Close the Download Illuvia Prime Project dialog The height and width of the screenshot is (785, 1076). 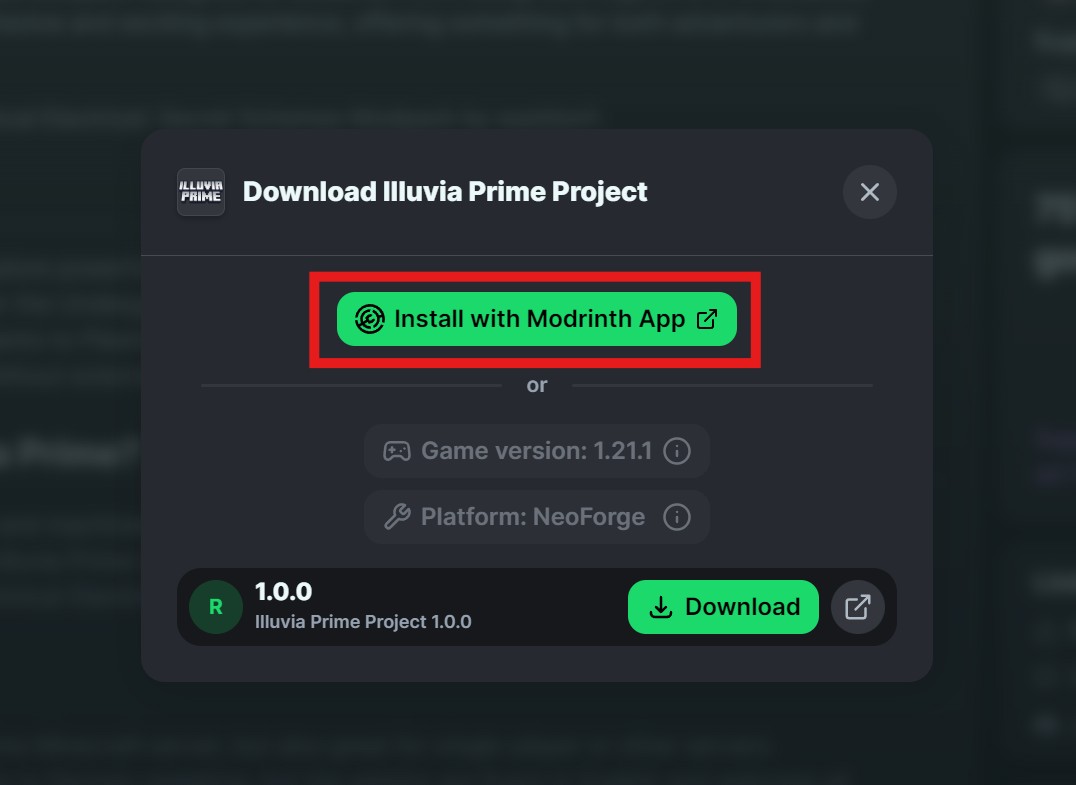click(x=869, y=192)
